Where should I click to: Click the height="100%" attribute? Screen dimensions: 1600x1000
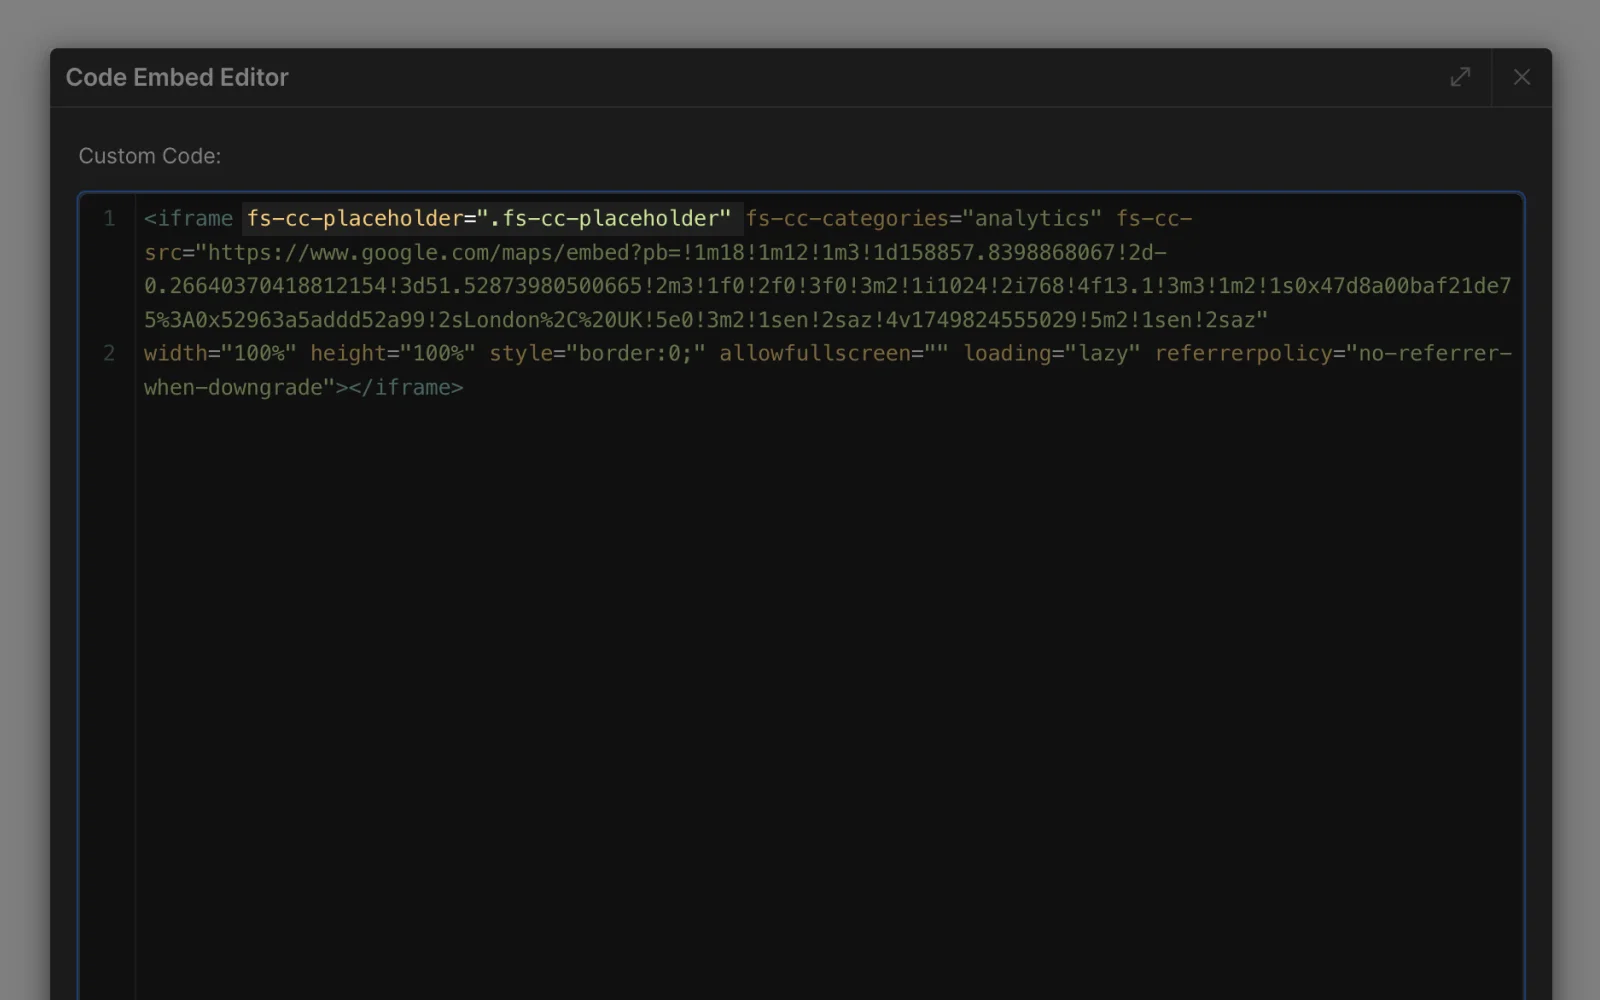pyautogui.click(x=392, y=353)
